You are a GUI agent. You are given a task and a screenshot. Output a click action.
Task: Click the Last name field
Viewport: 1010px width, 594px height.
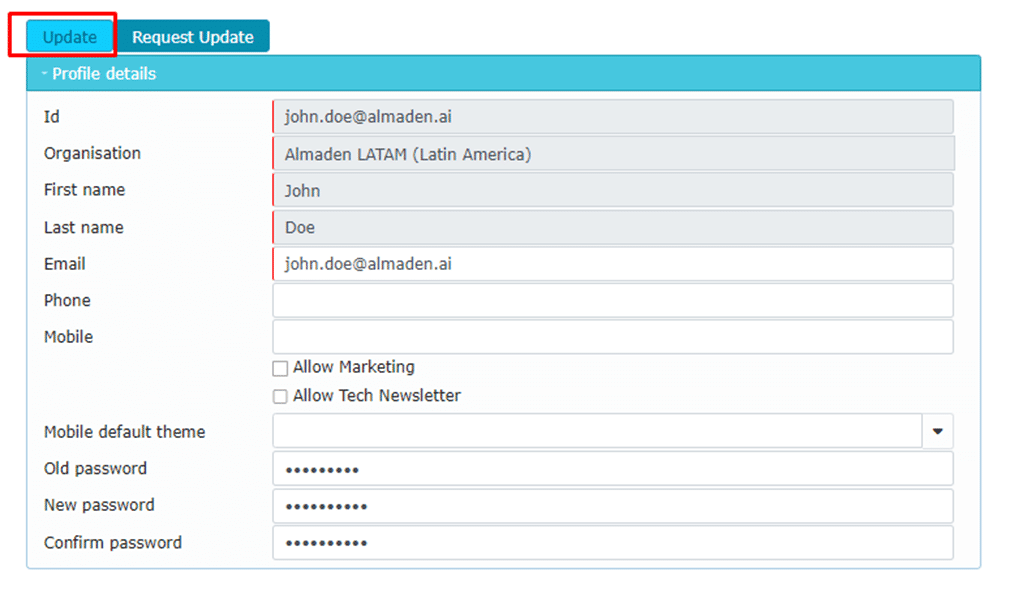[612, 227]
